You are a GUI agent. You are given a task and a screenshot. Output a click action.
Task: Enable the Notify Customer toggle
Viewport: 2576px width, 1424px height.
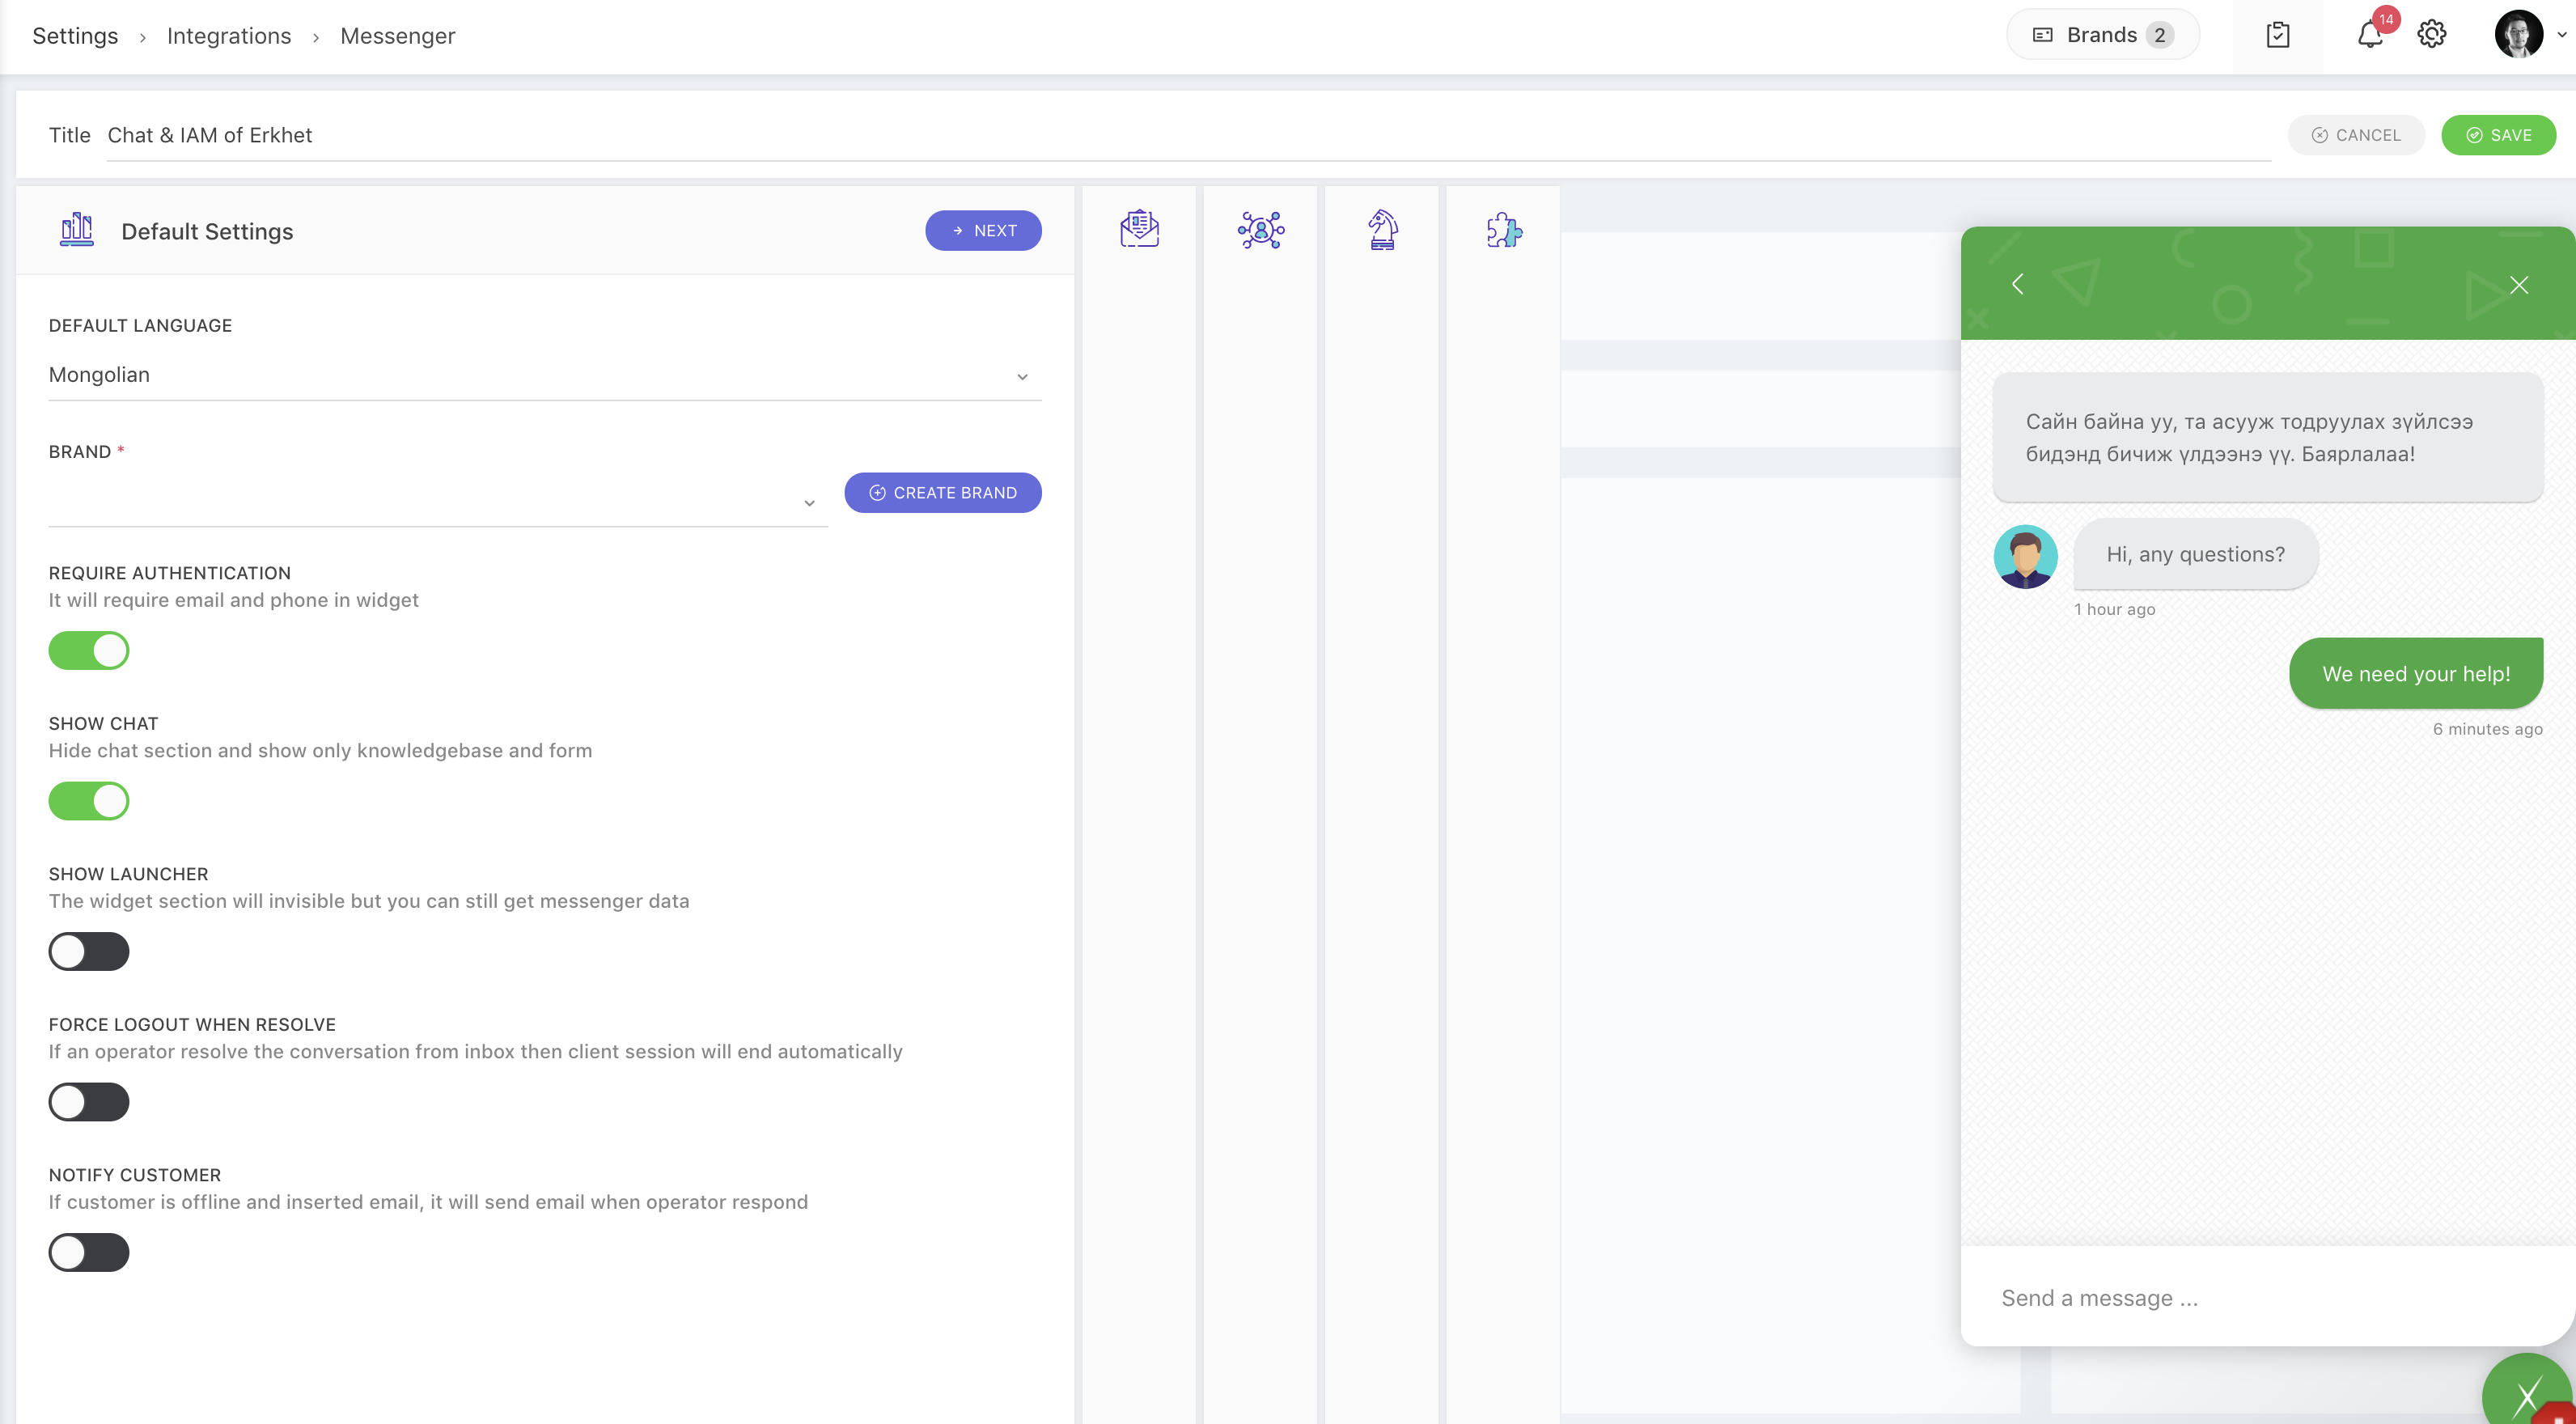pyautogui.click(x=89, y=1252)
